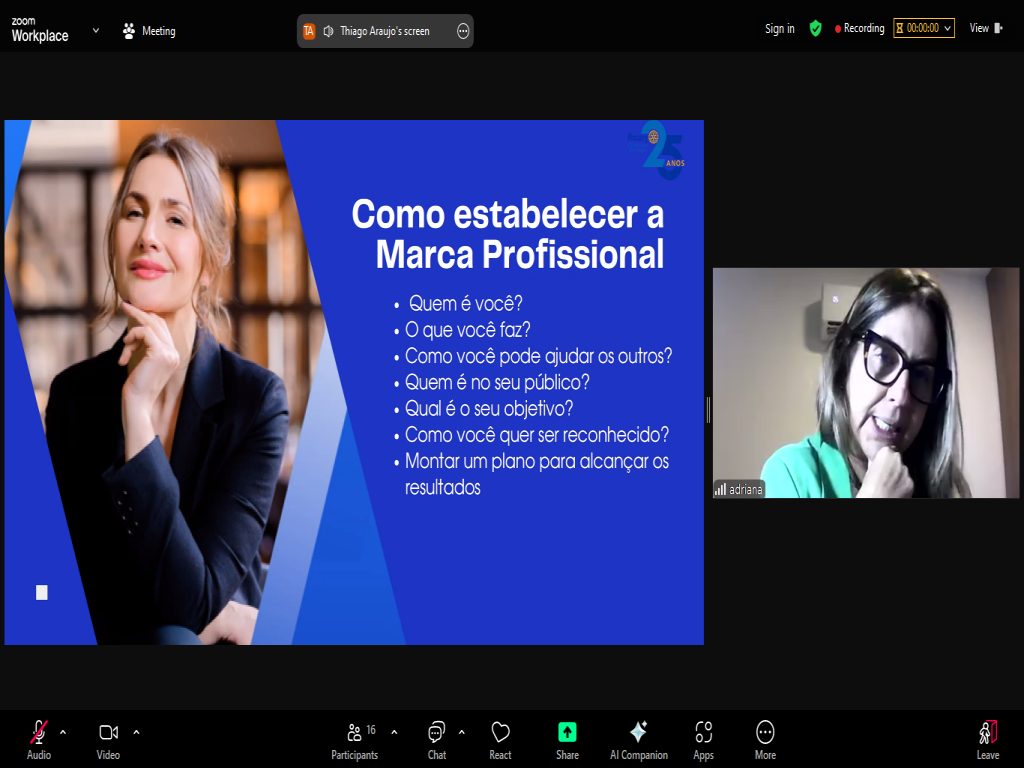Click the green security shield icon

815,29
